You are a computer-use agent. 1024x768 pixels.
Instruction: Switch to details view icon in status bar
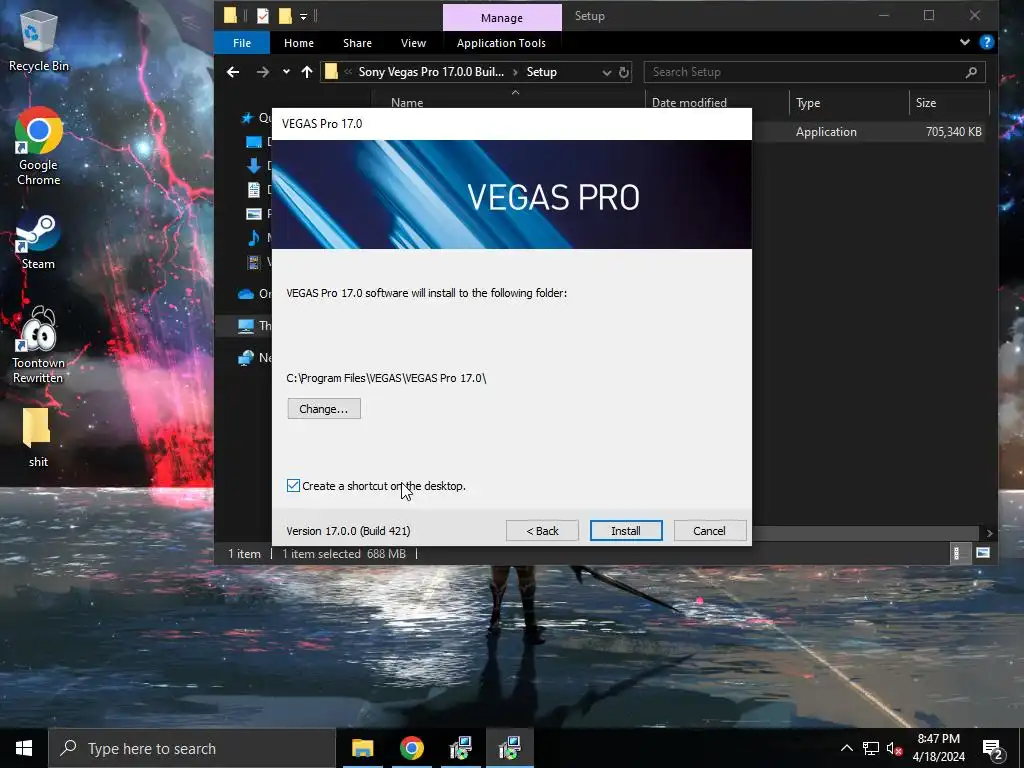click(957, 553)
